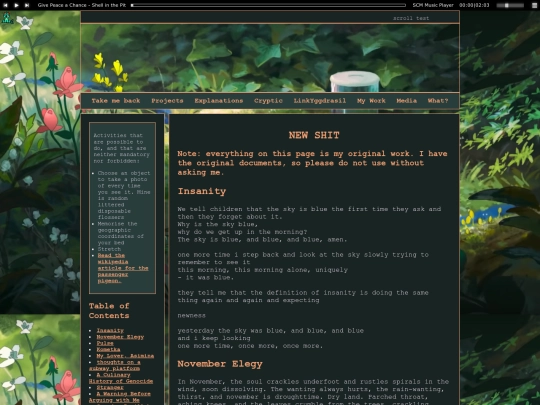
Task: Jump to November Elegy in table of contents
Action: click(x=120, y=337)
